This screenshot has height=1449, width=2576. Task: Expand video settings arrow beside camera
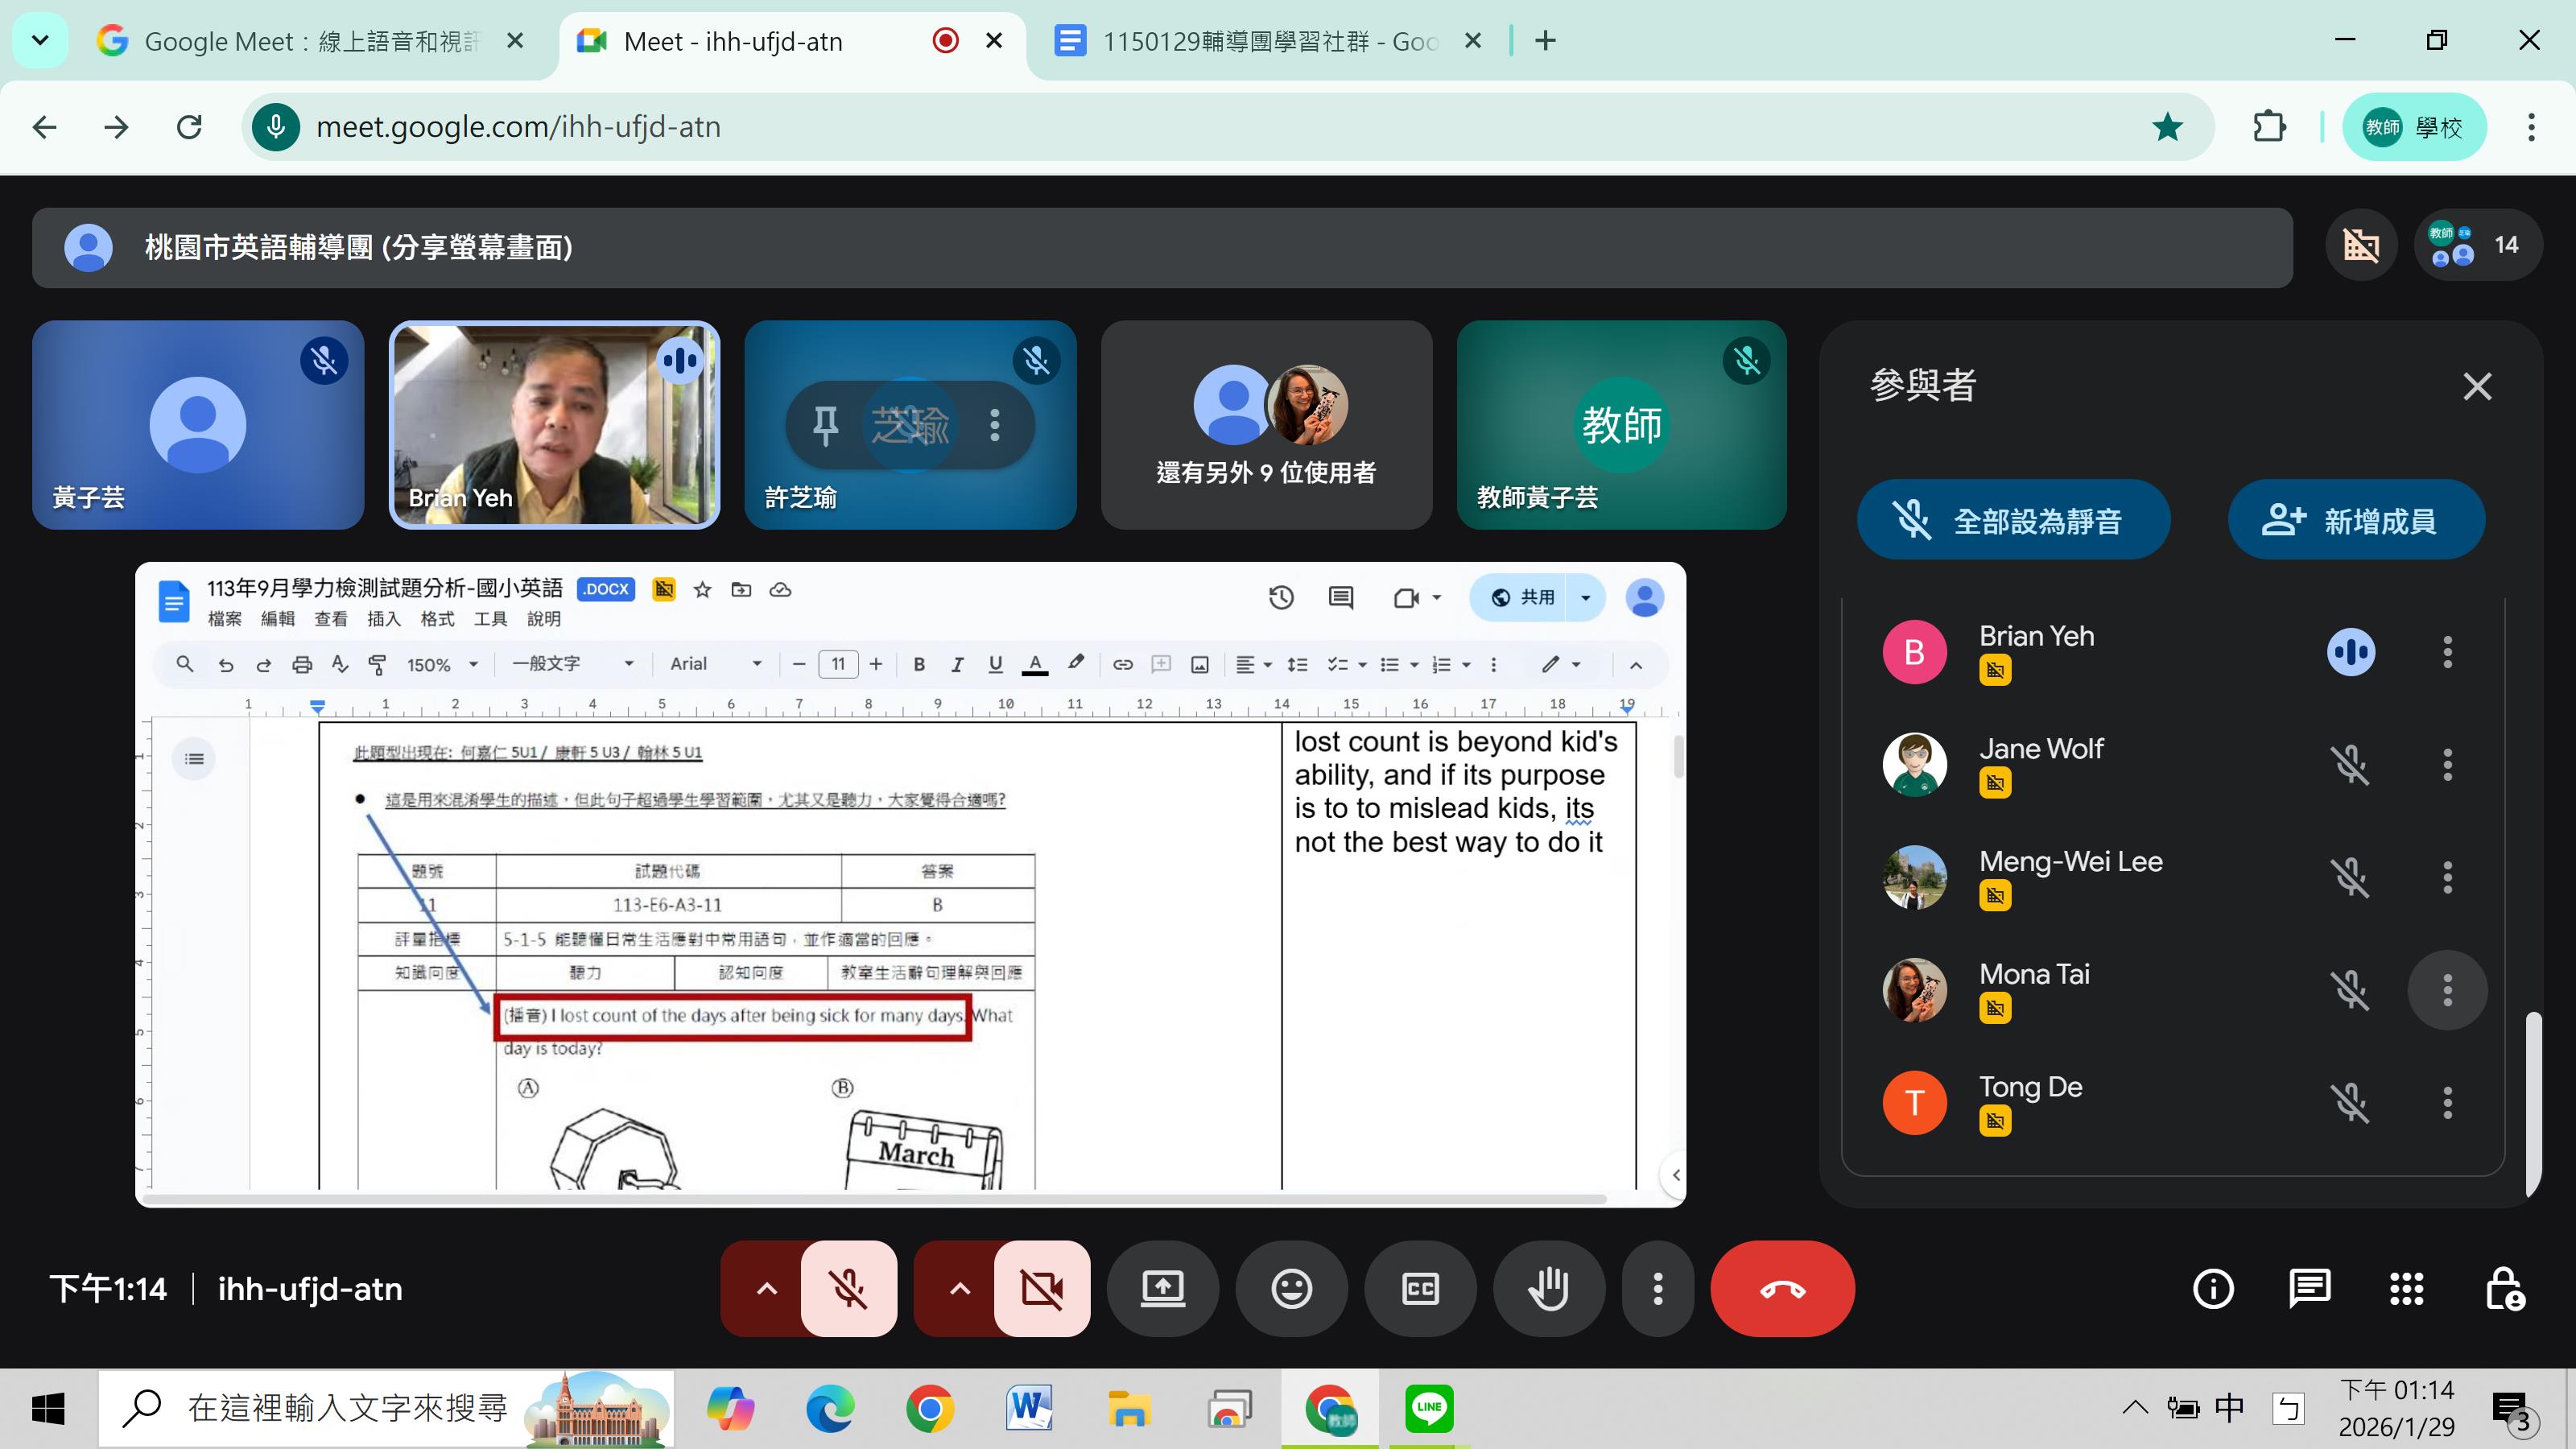(959, 1288)
